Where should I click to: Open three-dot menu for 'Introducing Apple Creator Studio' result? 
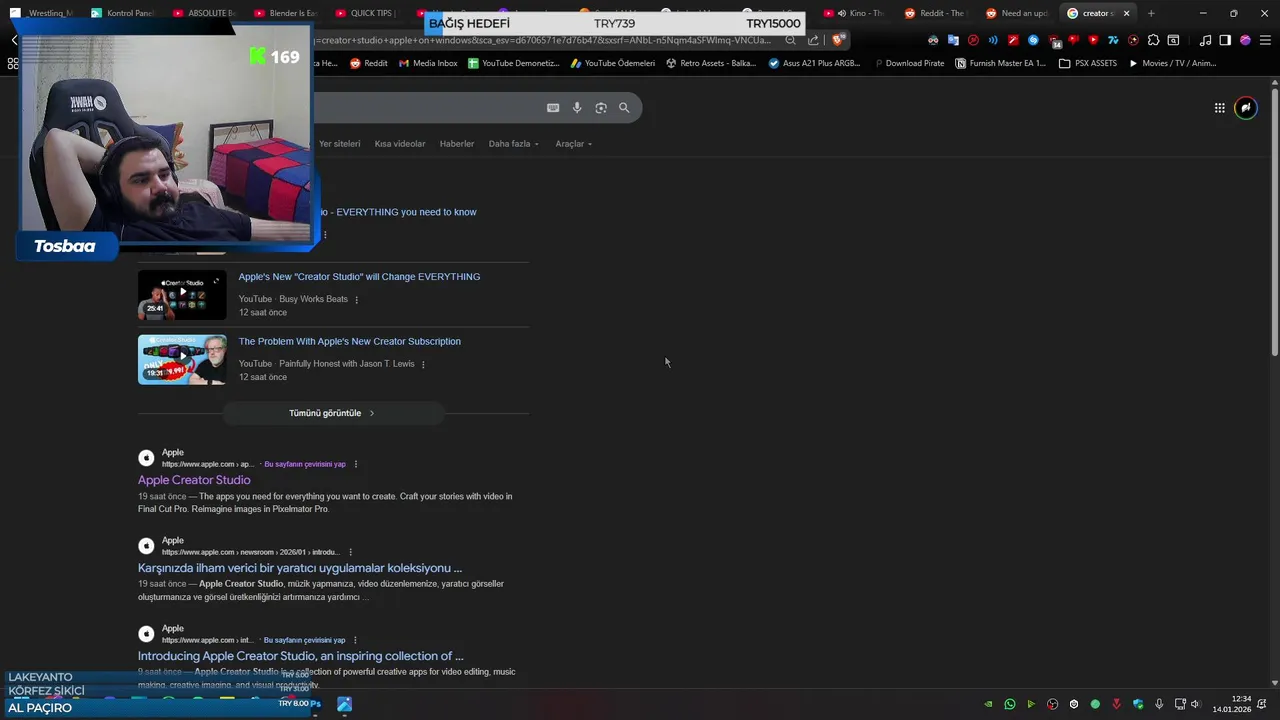pyautogui.click(x=356, y=640)
